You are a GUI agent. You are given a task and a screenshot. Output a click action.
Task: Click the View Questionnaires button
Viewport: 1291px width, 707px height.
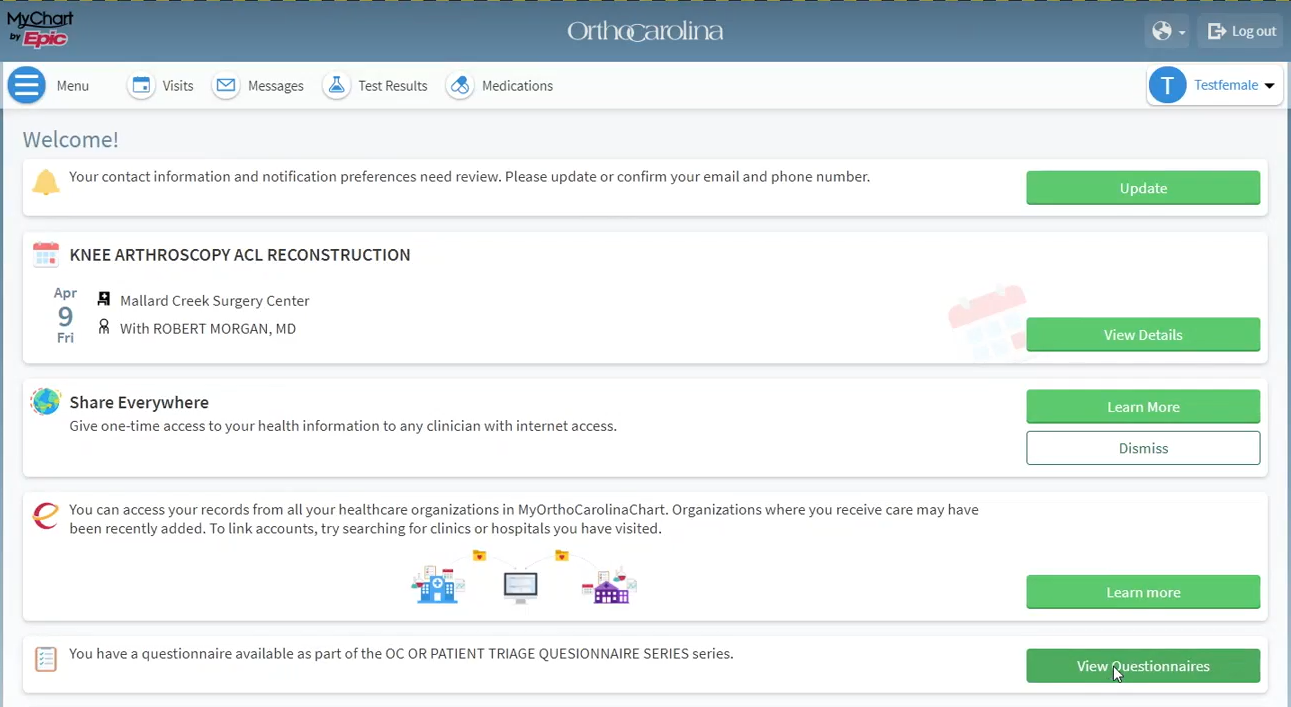[1143, 666]
